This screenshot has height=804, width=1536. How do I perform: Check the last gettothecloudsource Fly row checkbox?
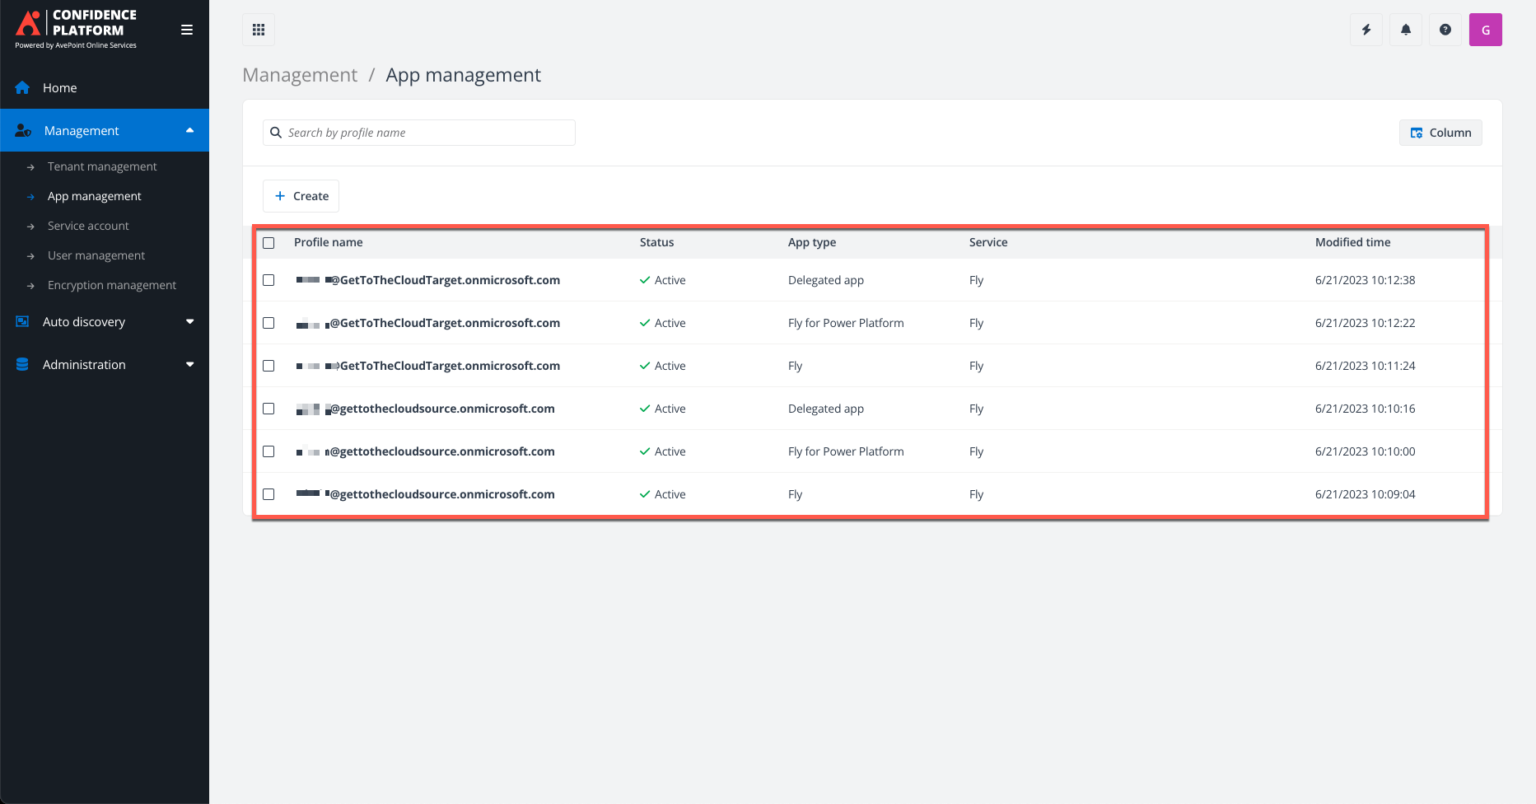pos(268,493)
